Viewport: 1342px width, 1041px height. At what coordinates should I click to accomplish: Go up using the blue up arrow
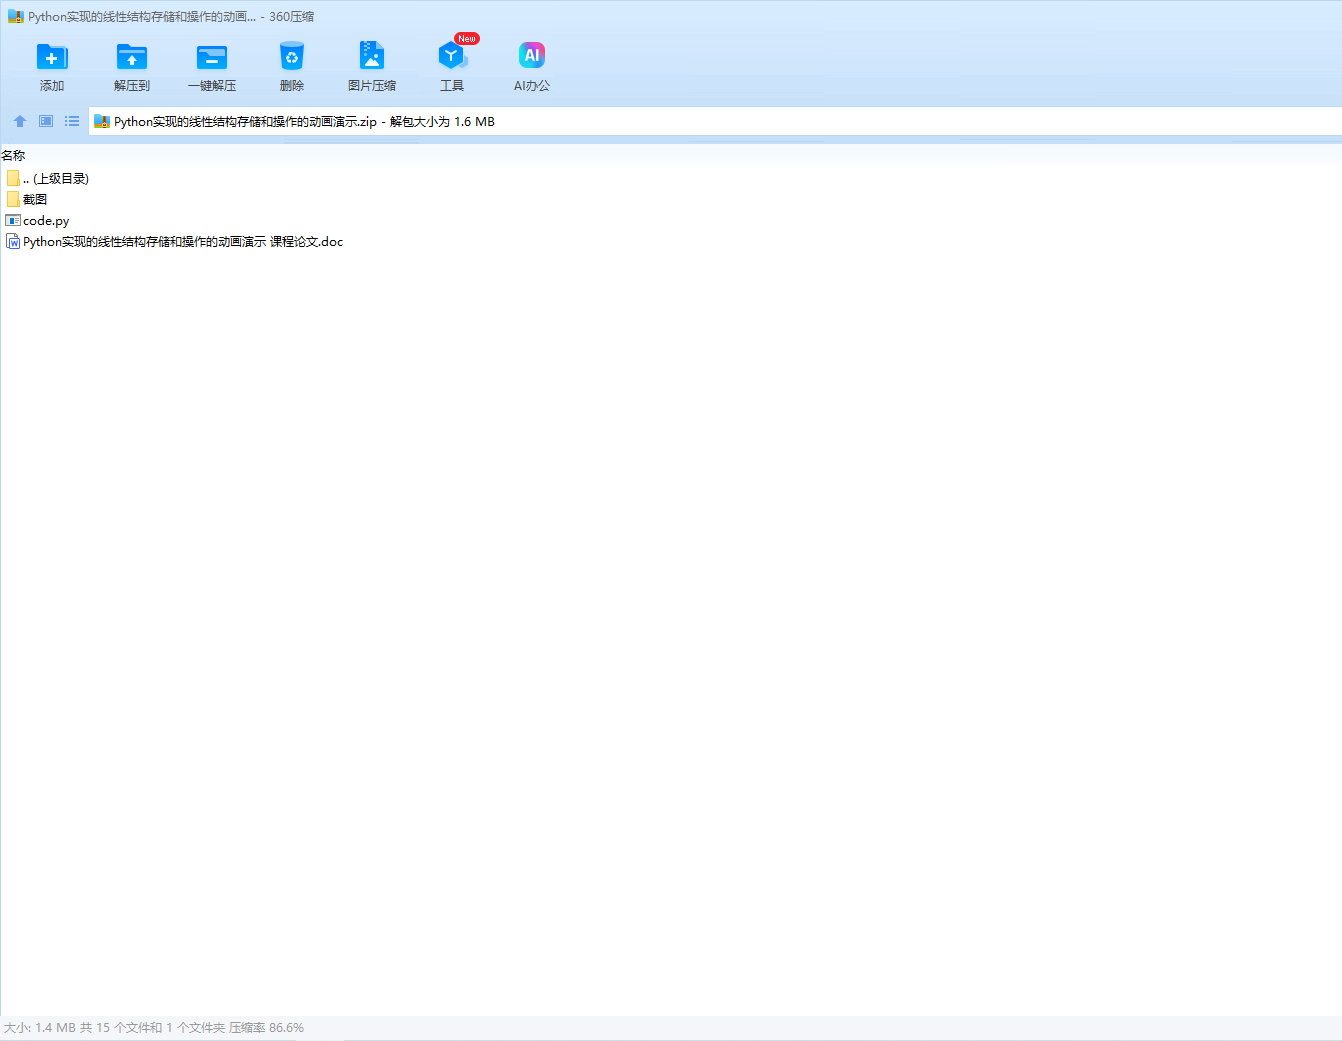[x=20, y=121]
